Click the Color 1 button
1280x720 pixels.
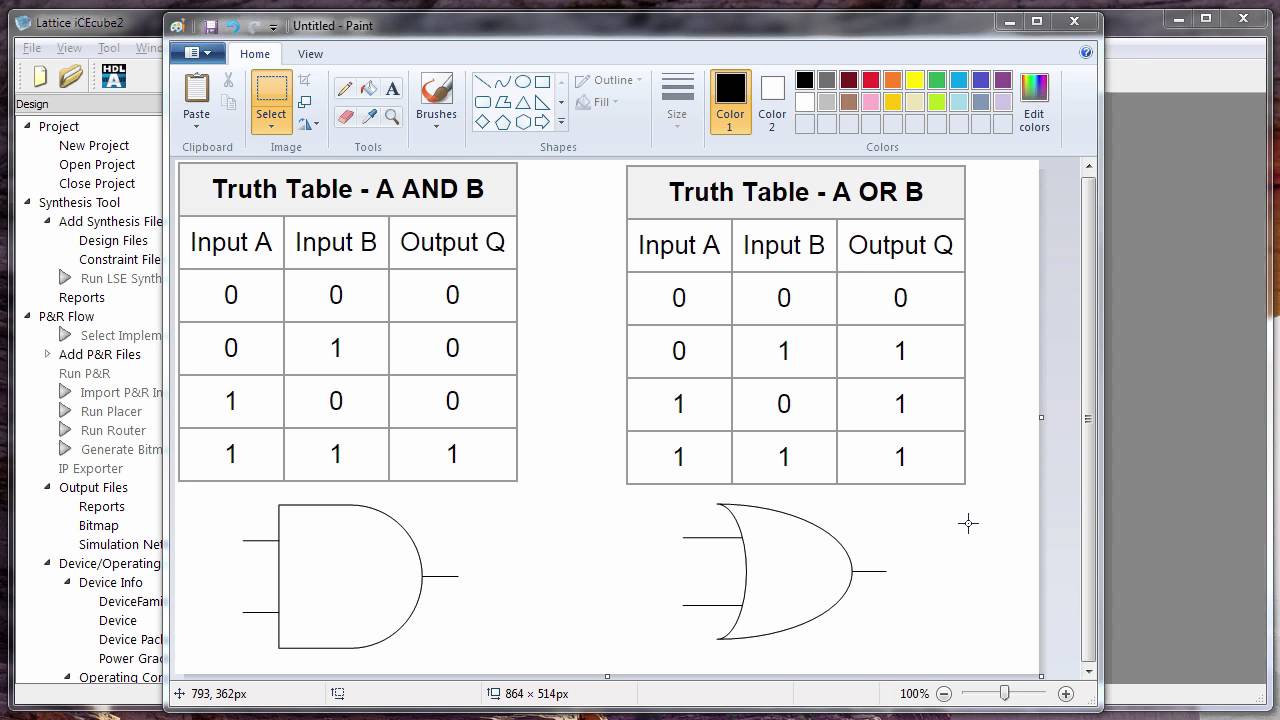tap(730, 102)
